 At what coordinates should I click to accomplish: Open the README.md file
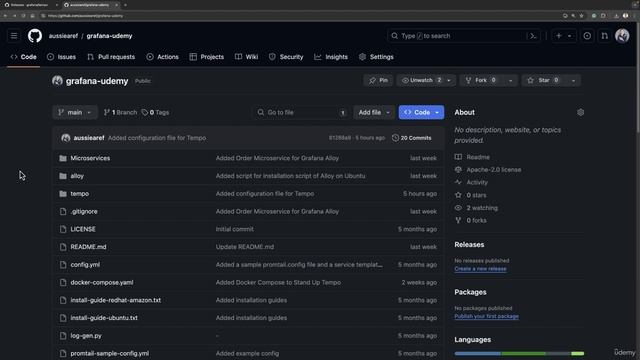point(88,247)
